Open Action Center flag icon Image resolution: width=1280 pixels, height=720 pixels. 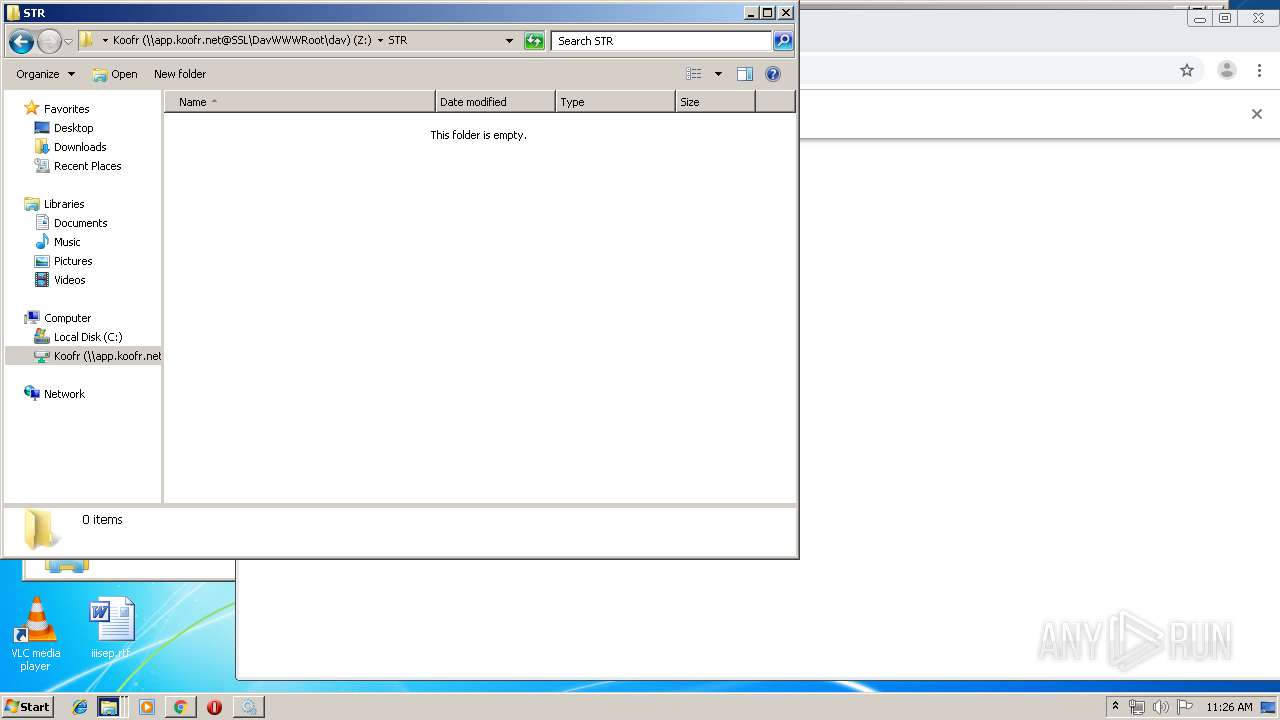coord(1184,707)
